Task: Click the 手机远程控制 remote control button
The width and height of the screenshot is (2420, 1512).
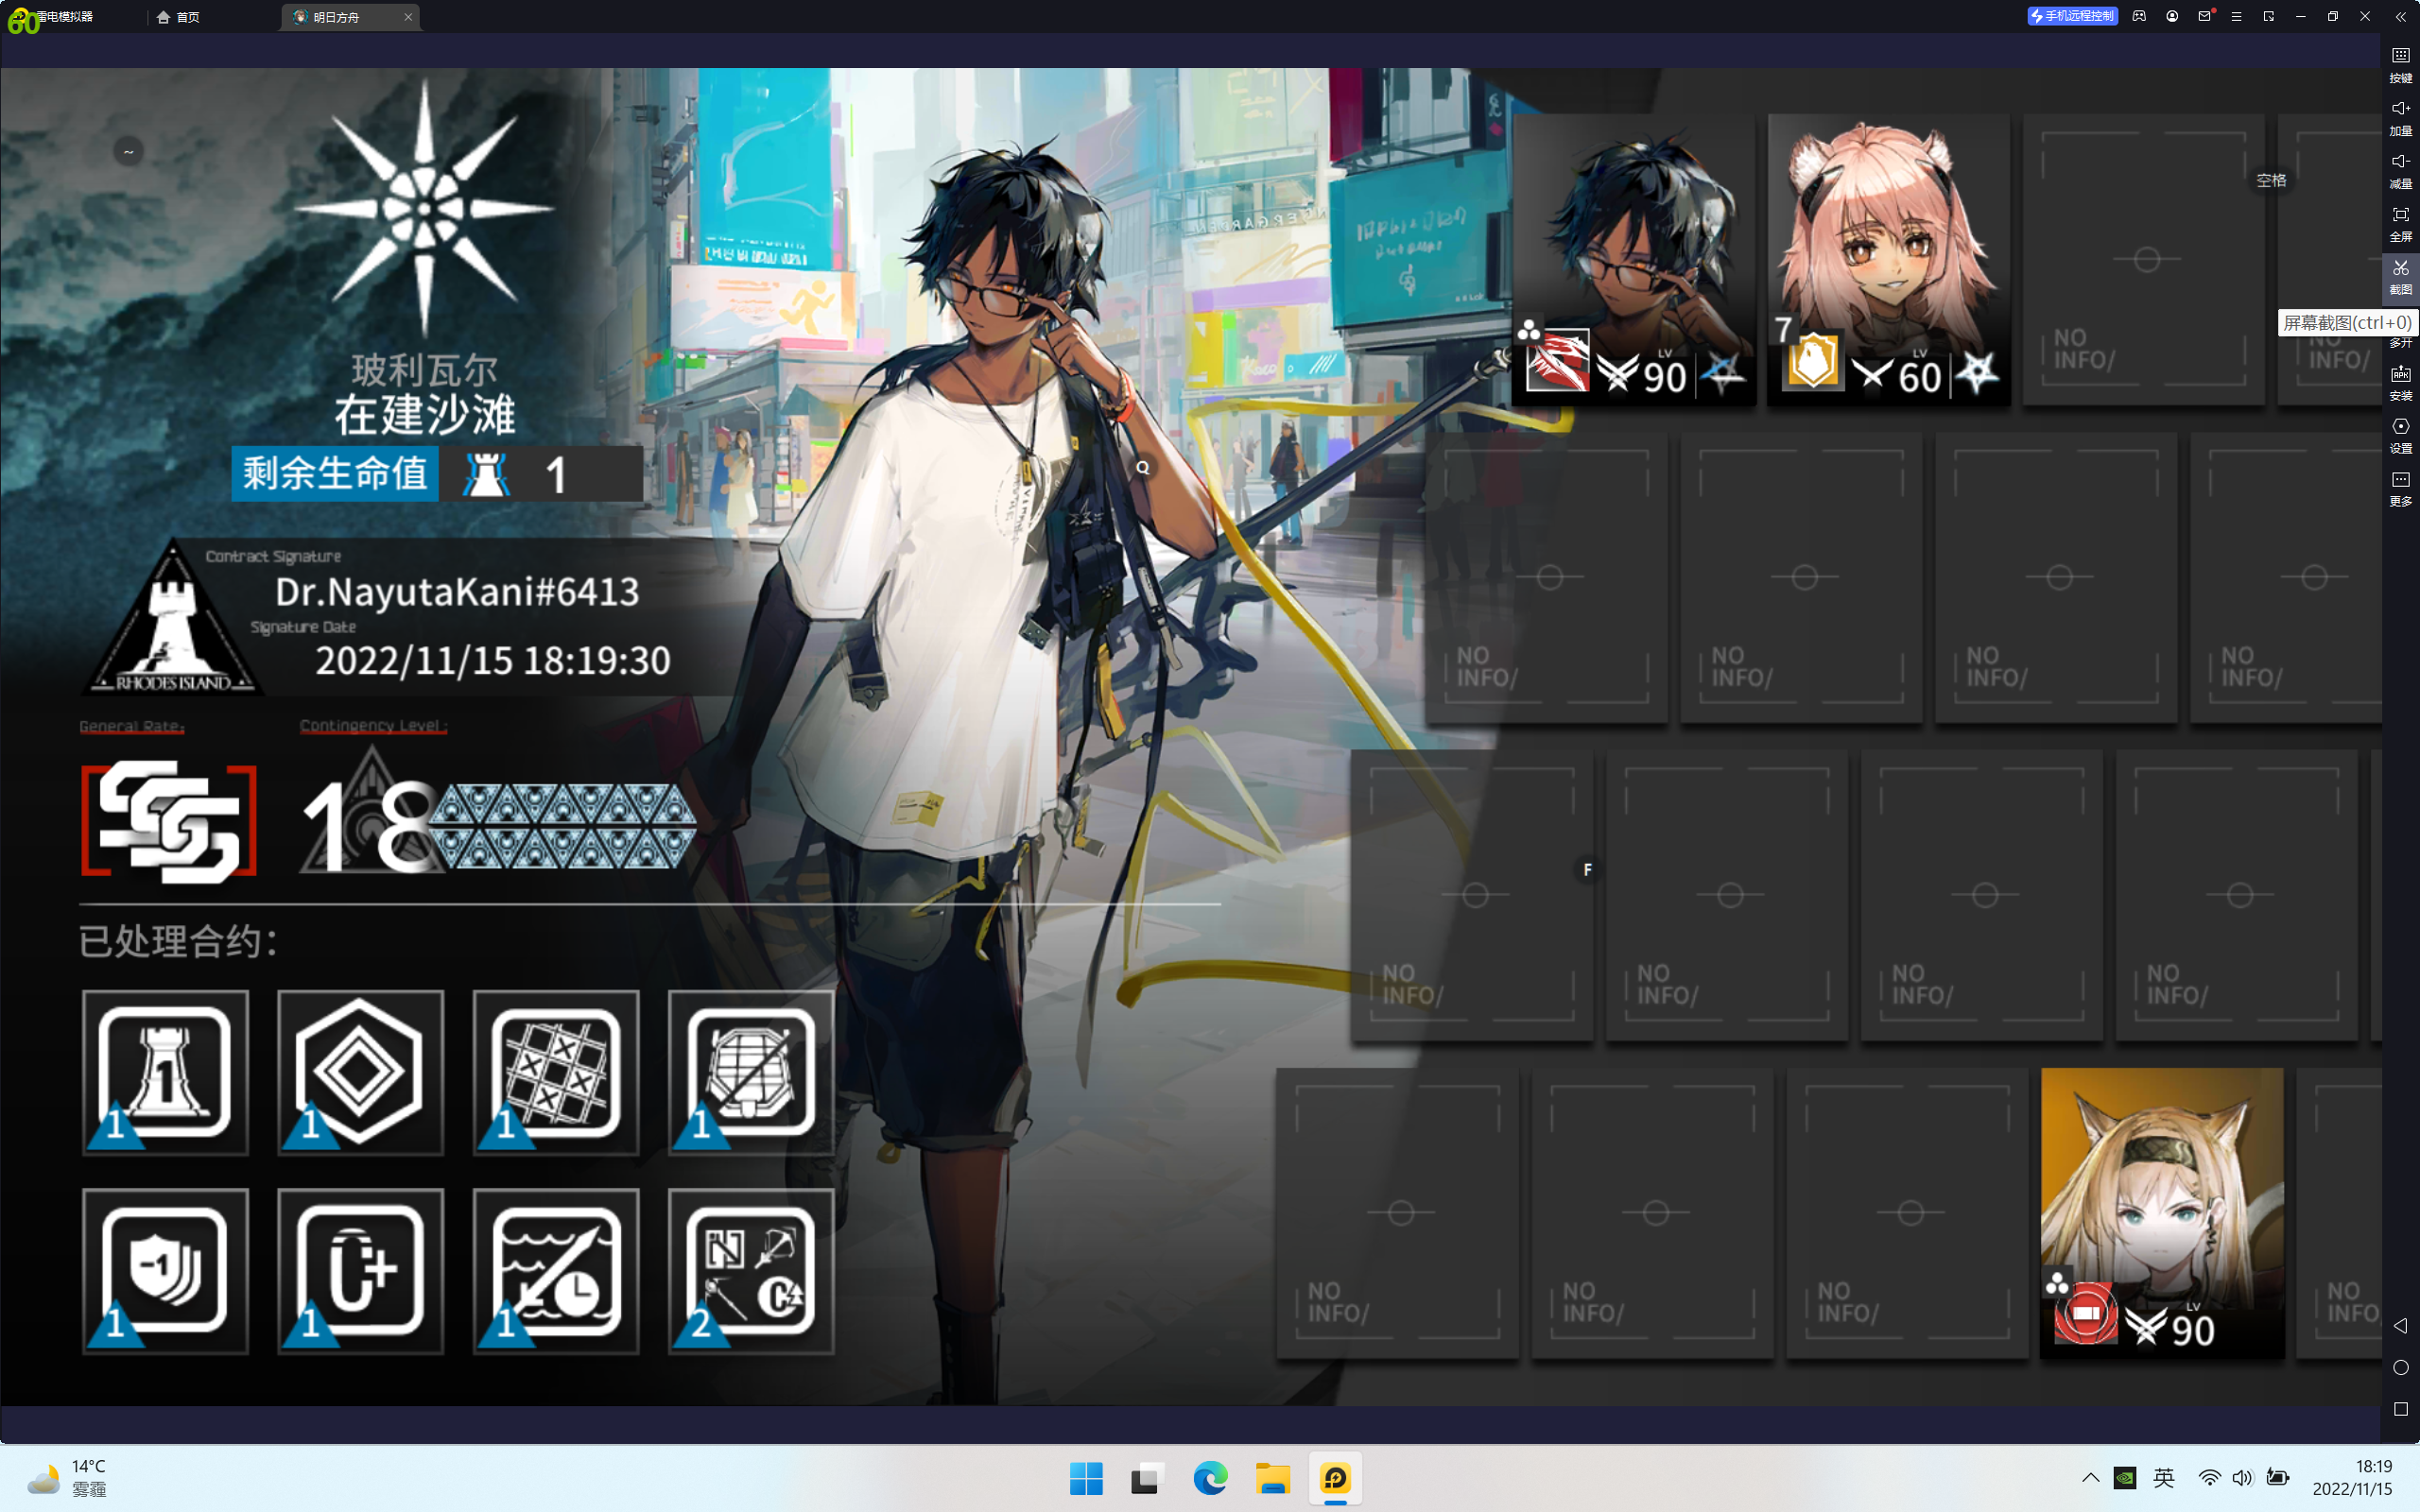Action: (x=2072, y=16)
